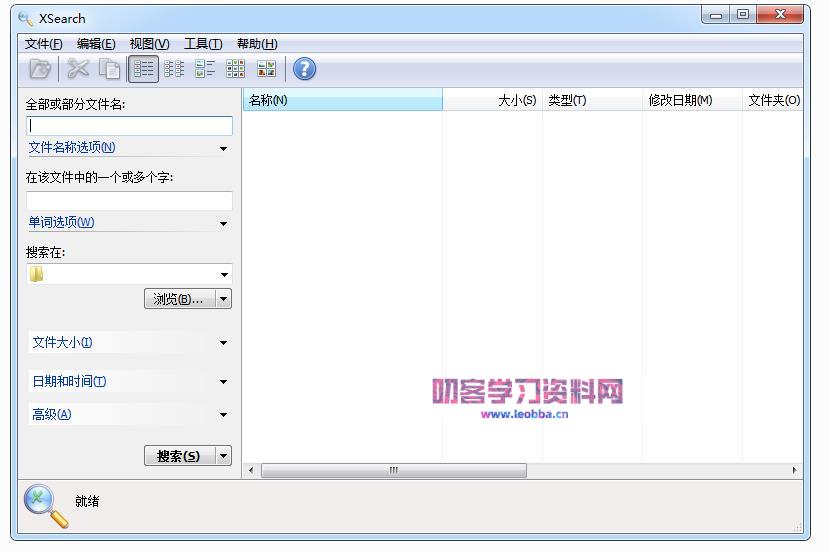The image size is (830, 552).
Task: Open the 搜索在 location dropdown
Action: (224, 274)
